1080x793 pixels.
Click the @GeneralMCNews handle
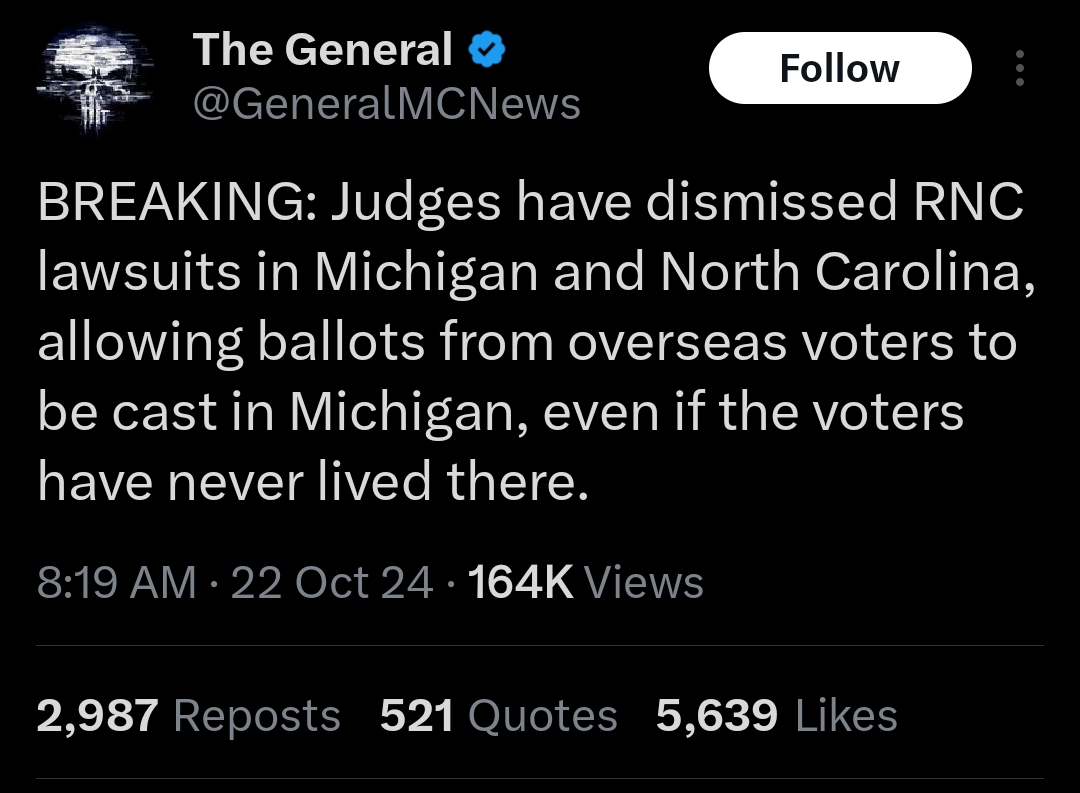click(385, 104)
